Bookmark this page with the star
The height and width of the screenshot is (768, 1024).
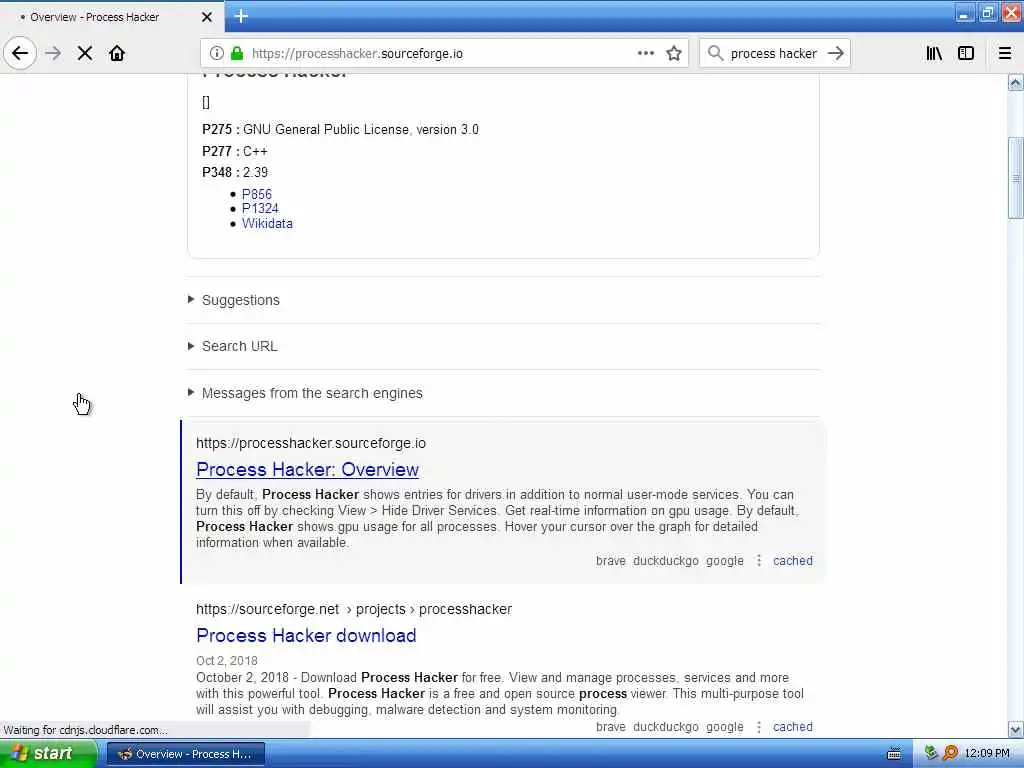674,53
